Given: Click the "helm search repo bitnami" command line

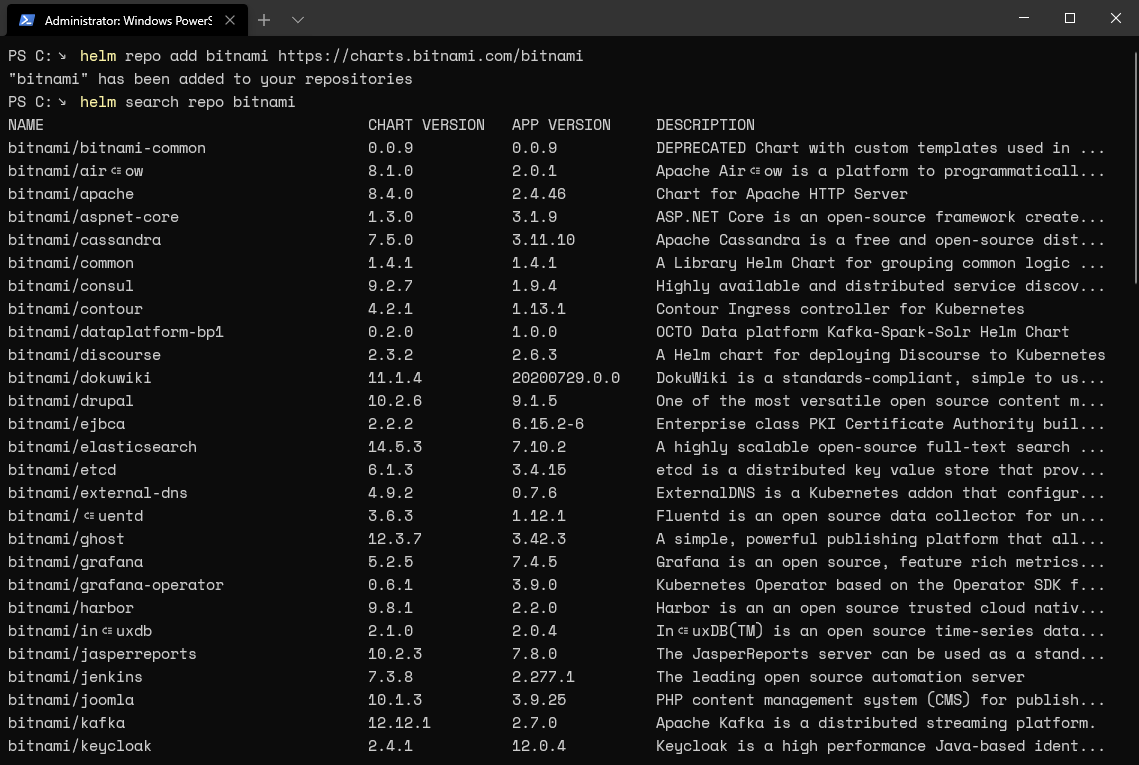Looking at the screenshot, I should pyautogui.click(x=187, y=102).
